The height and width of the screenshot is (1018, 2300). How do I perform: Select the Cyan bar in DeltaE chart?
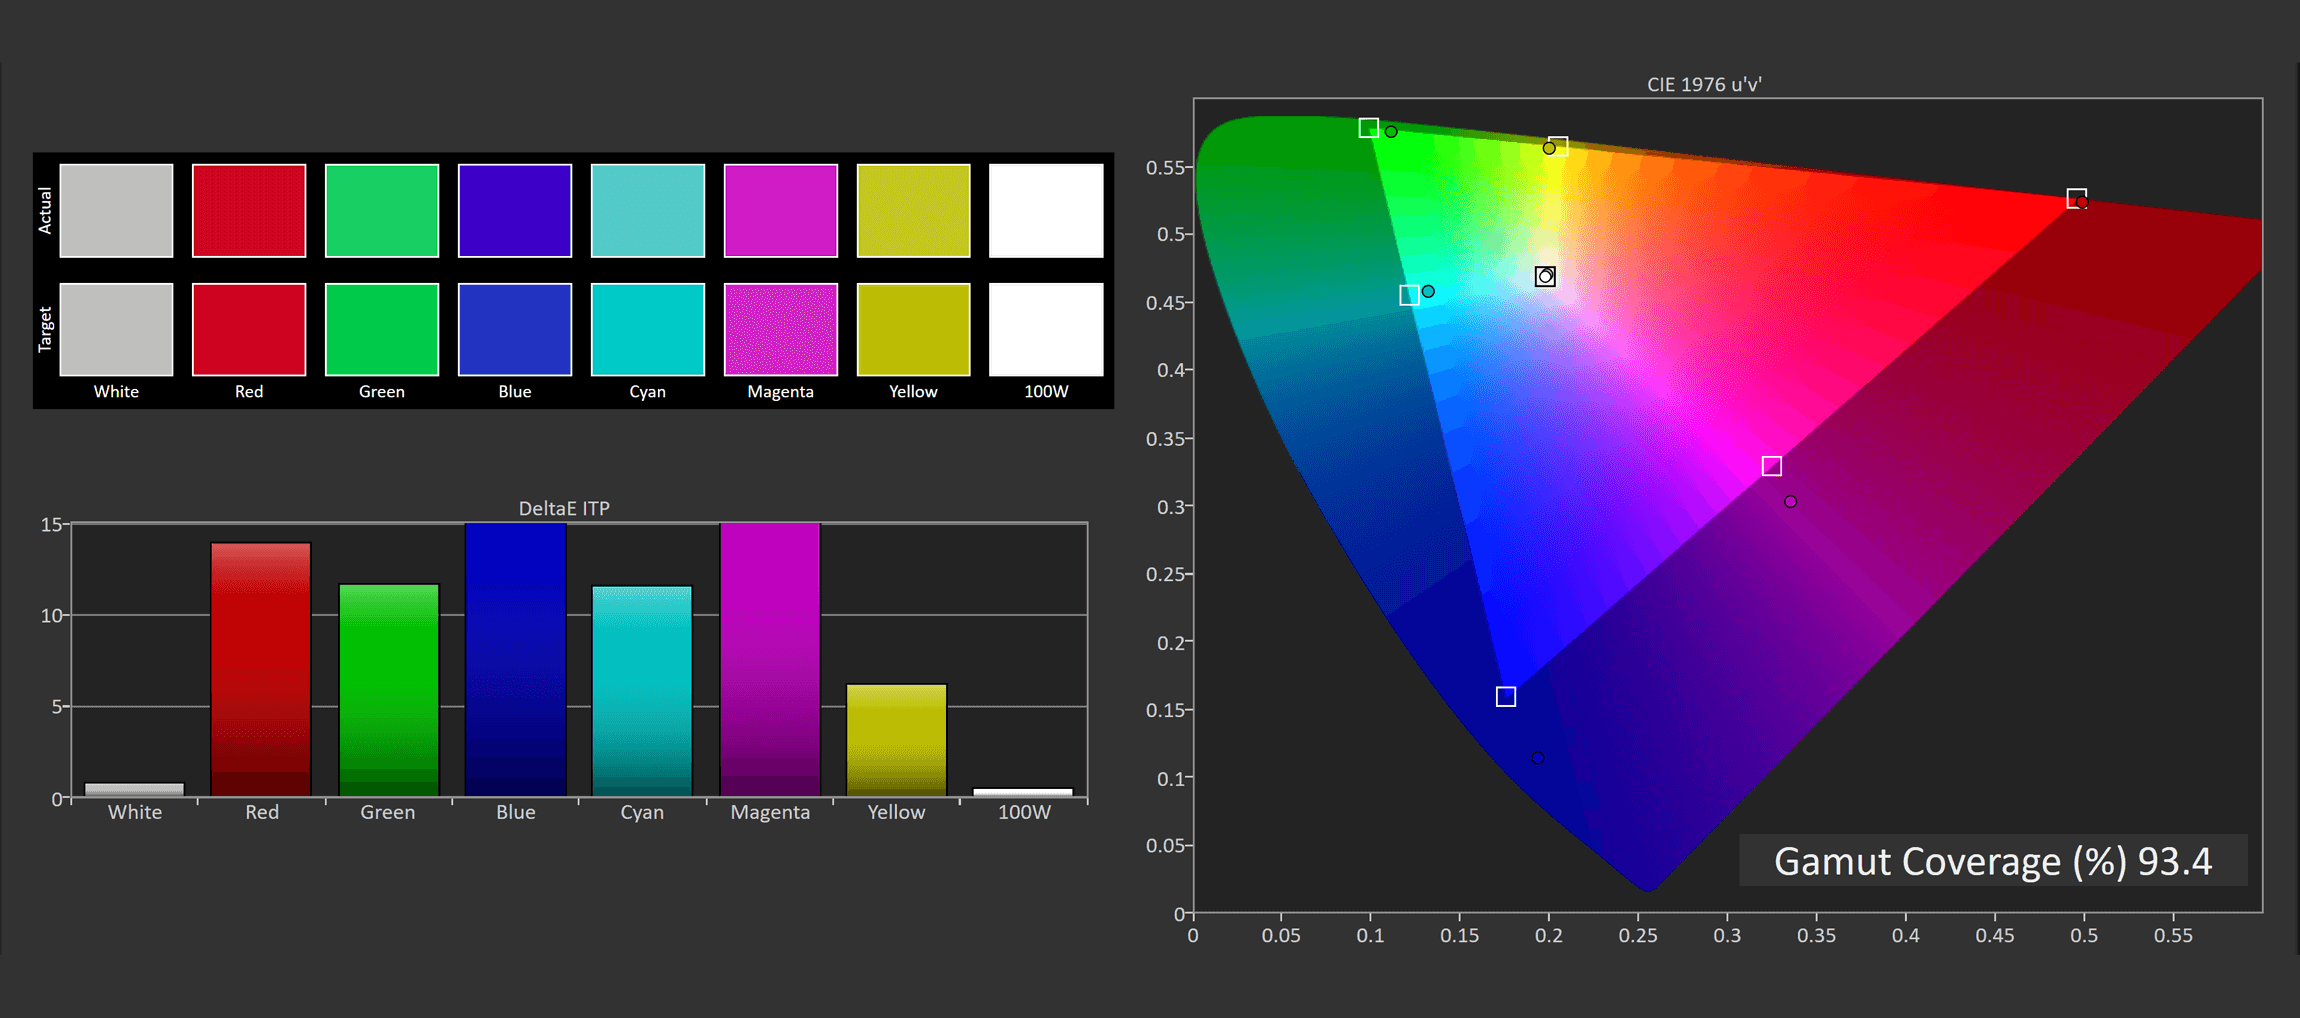pyautogui.click(x=642, y=691)
